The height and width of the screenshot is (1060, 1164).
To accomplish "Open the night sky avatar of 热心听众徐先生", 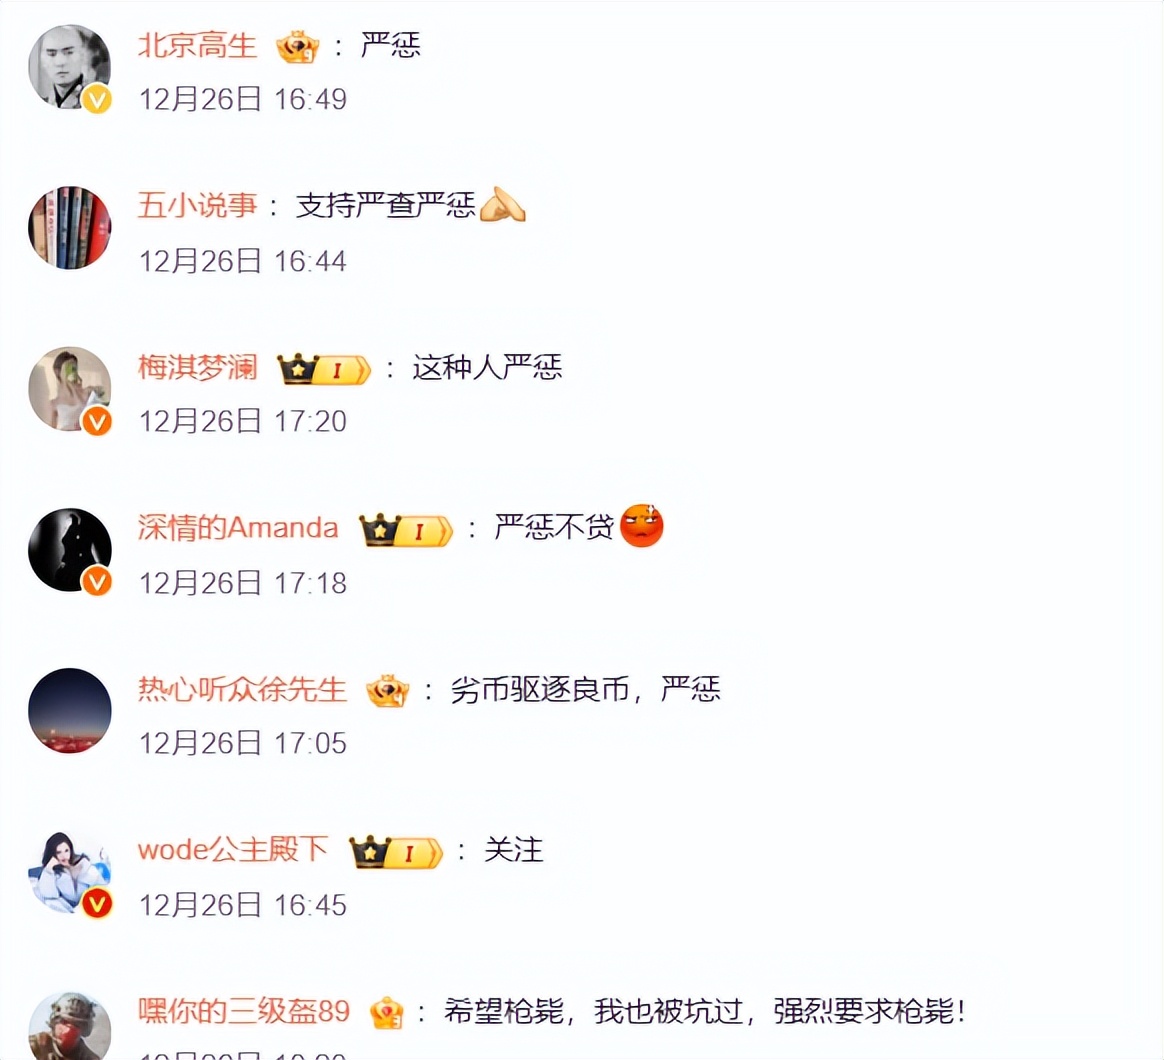I will pyautogui.click(x=70, y=710).
